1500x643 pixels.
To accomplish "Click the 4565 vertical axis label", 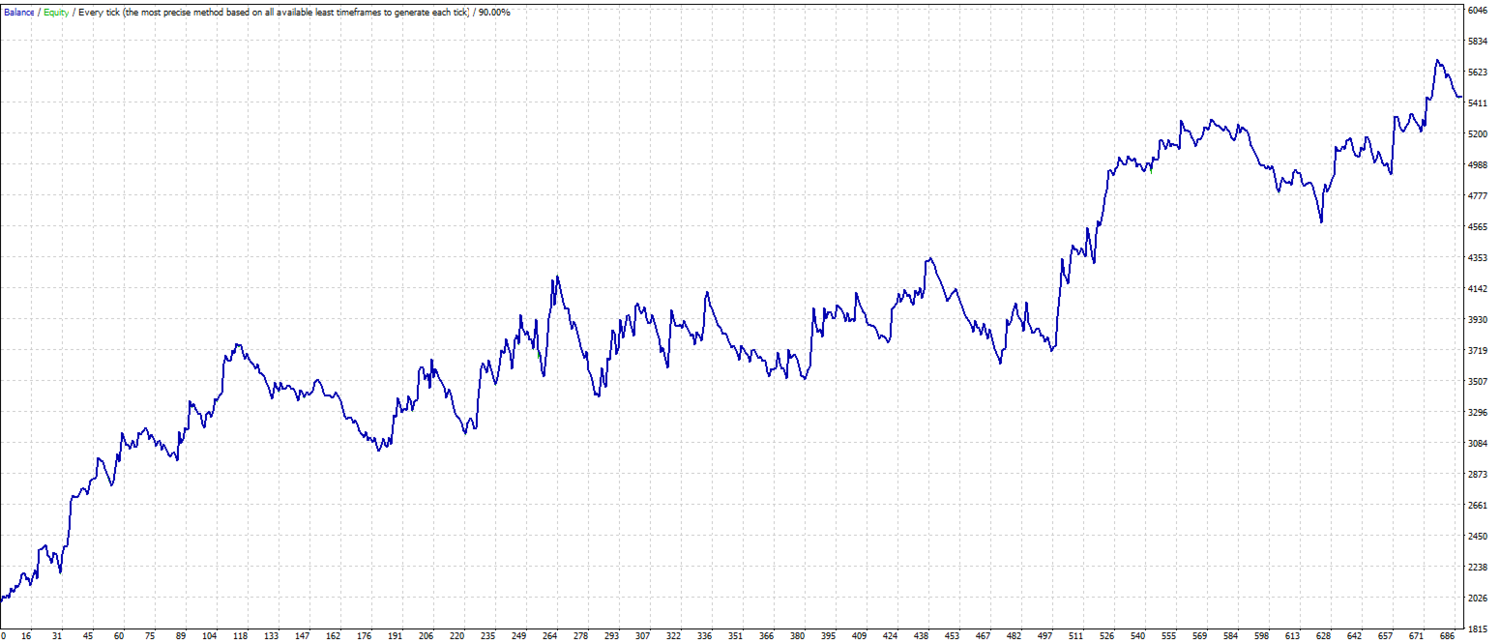I will pos(1477,227).
